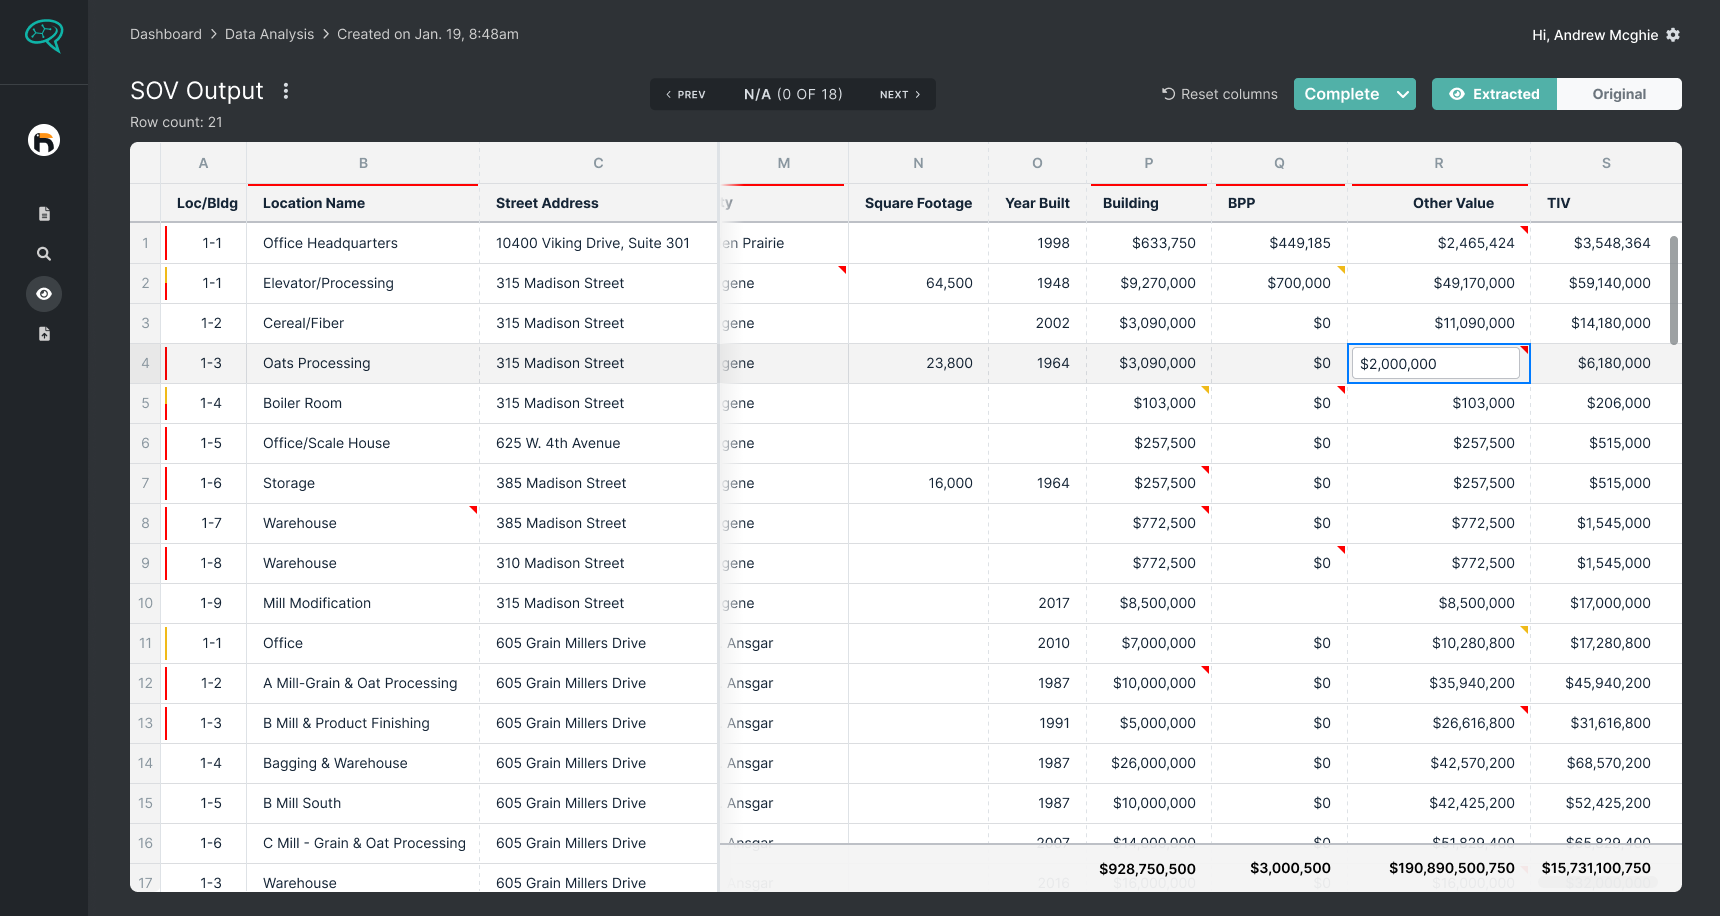Select the 'Office Headquarters' cell
Image resolution: width=1720 pixels, height=916 pixels.
pos(363,243)
